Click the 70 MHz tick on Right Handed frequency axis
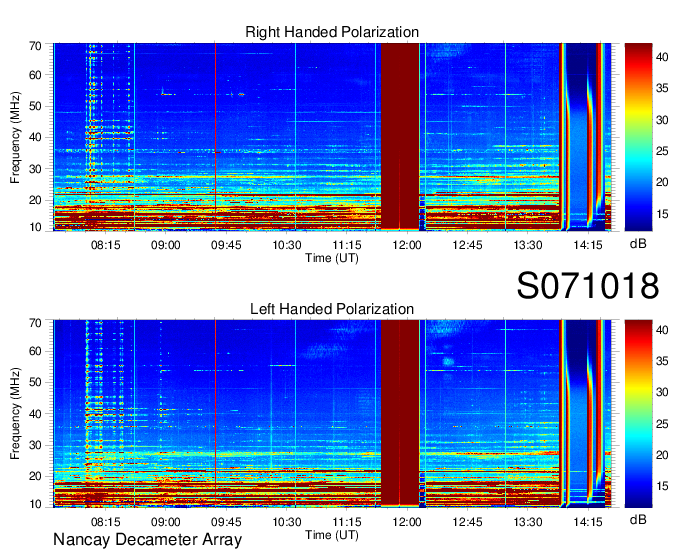680x552 pixels. (x=35, y=46)
